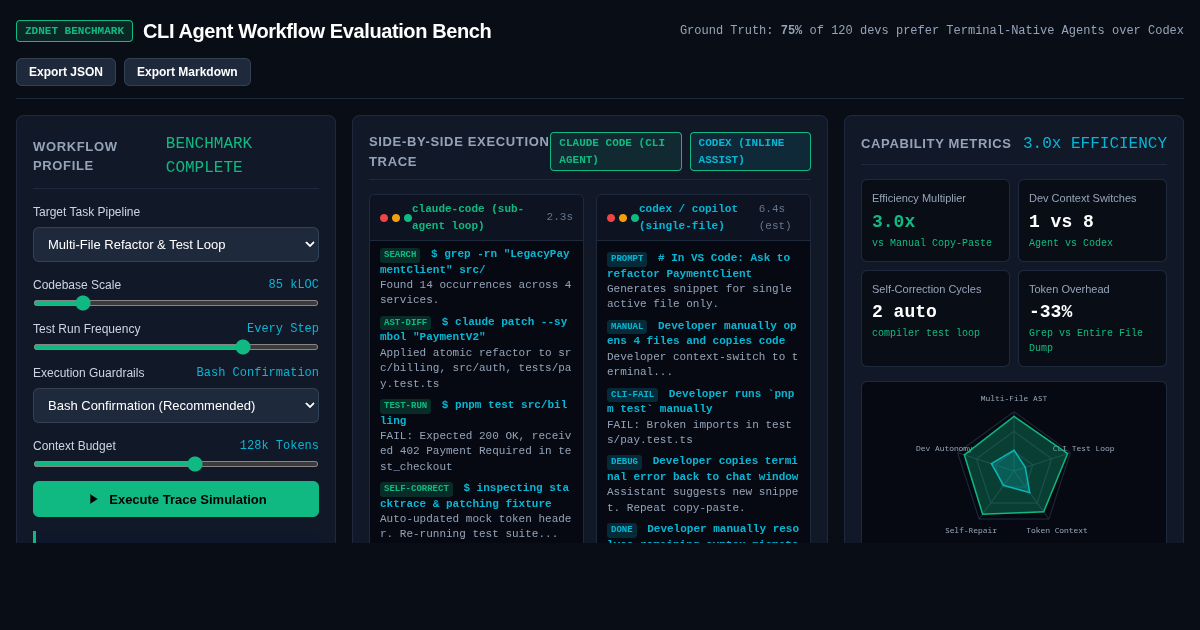Click the codex / copilot (single-file) title
This screenshot has height=630, width=1200.
coord(688,217)
